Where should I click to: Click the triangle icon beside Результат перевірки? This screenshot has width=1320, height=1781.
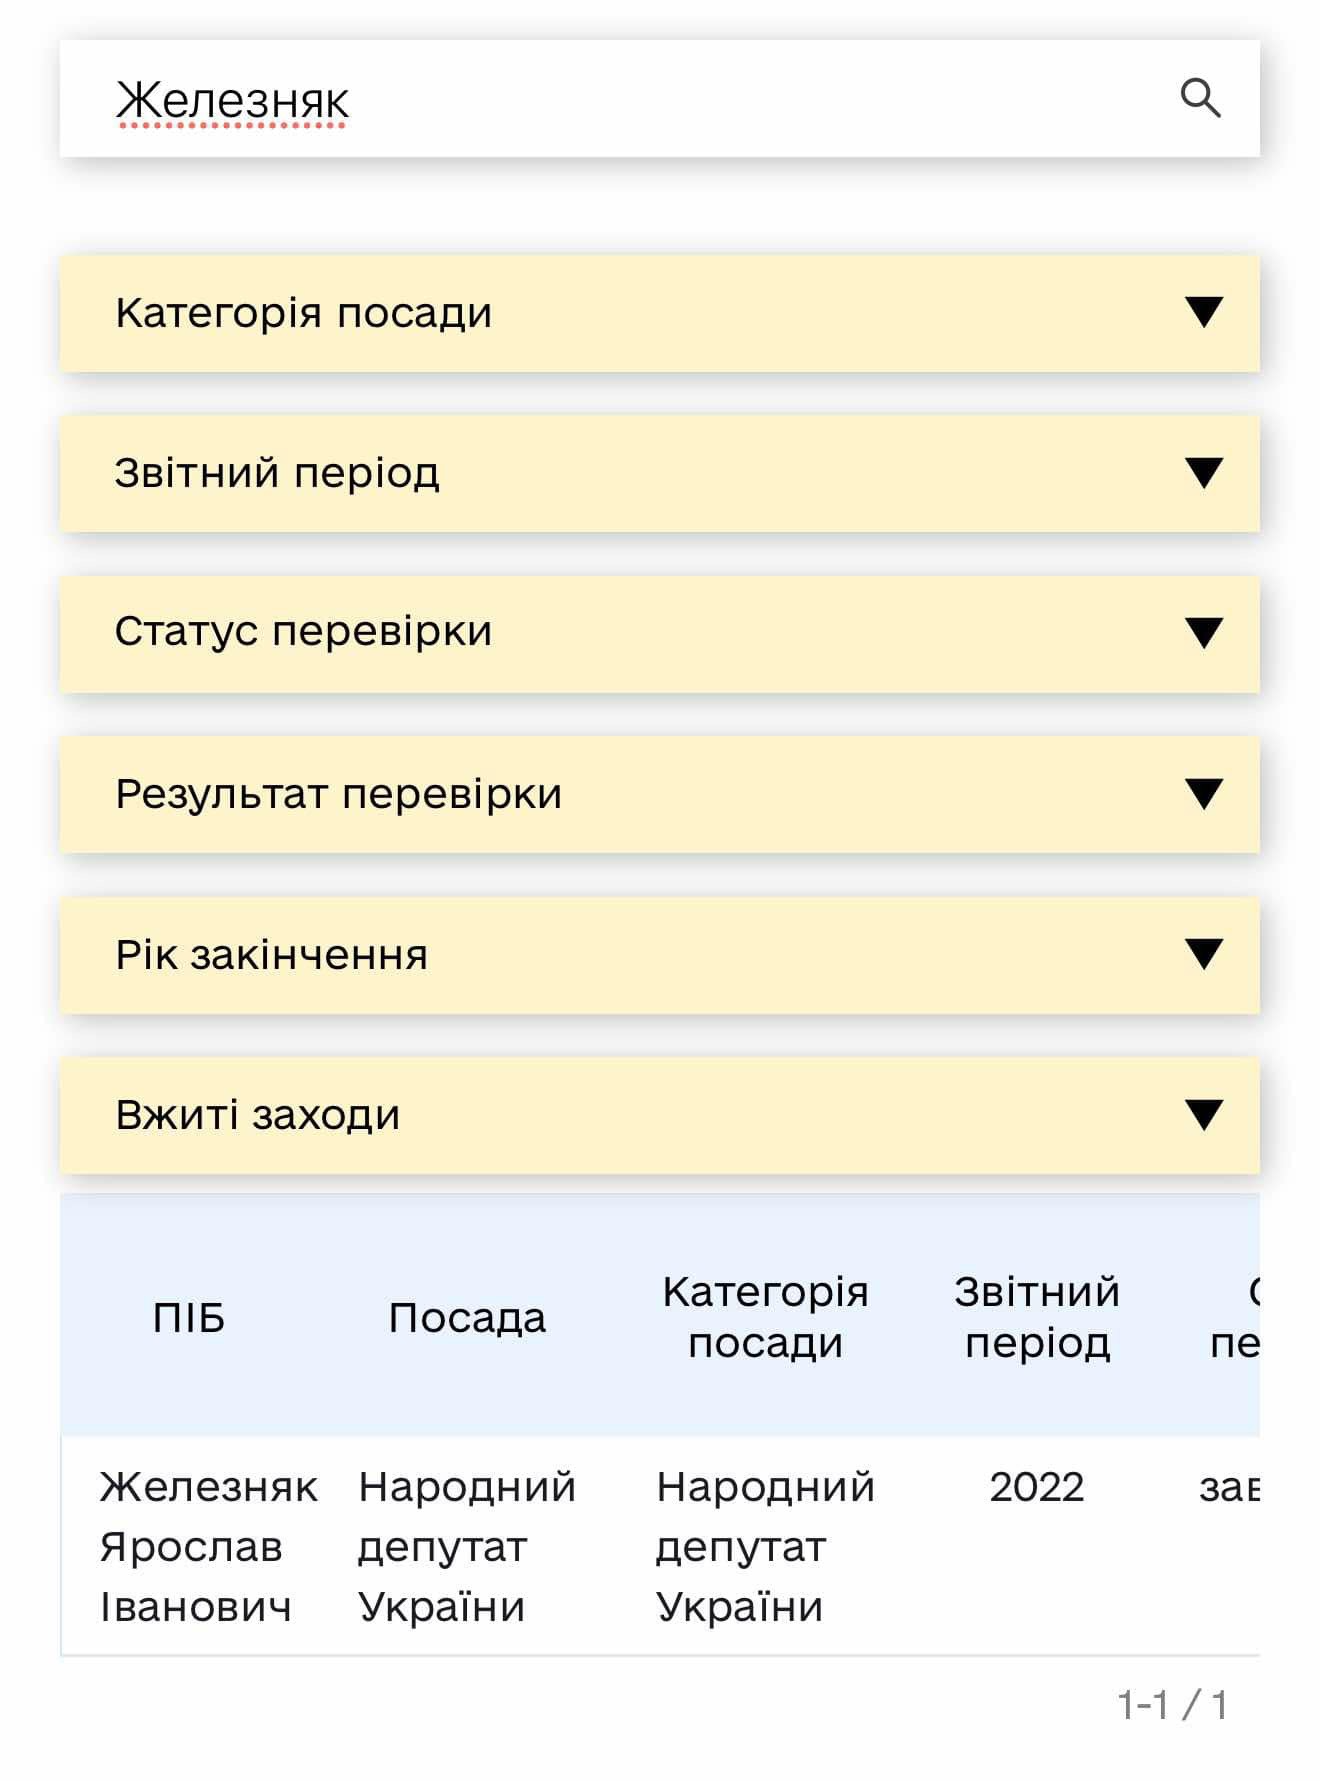tap(1204, 794)
